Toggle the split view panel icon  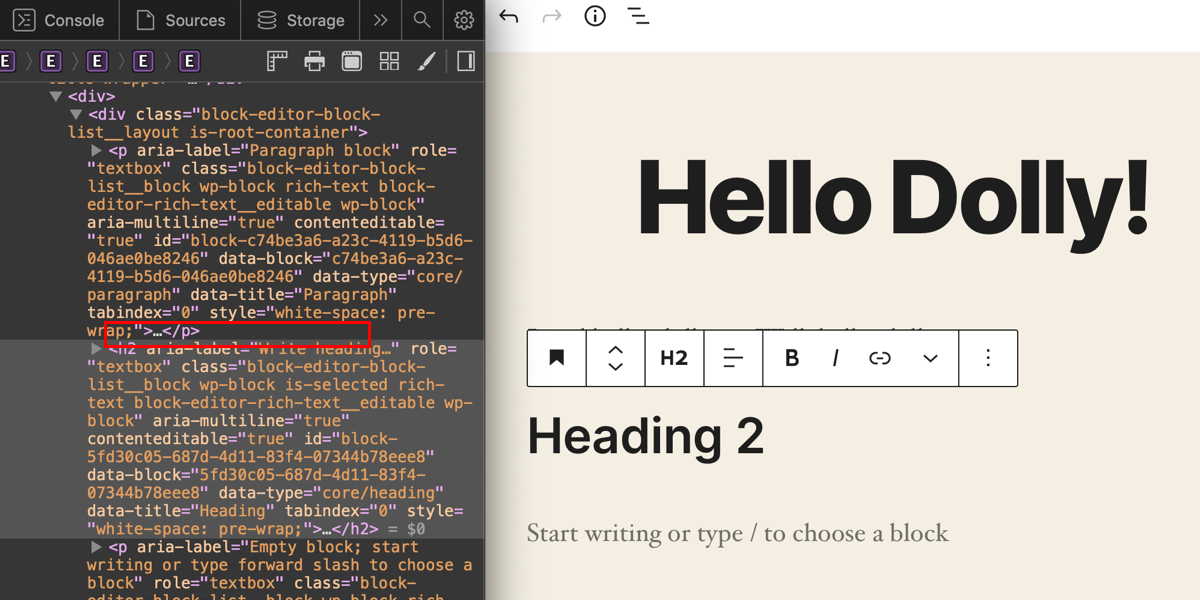click(x=464, y=61)
